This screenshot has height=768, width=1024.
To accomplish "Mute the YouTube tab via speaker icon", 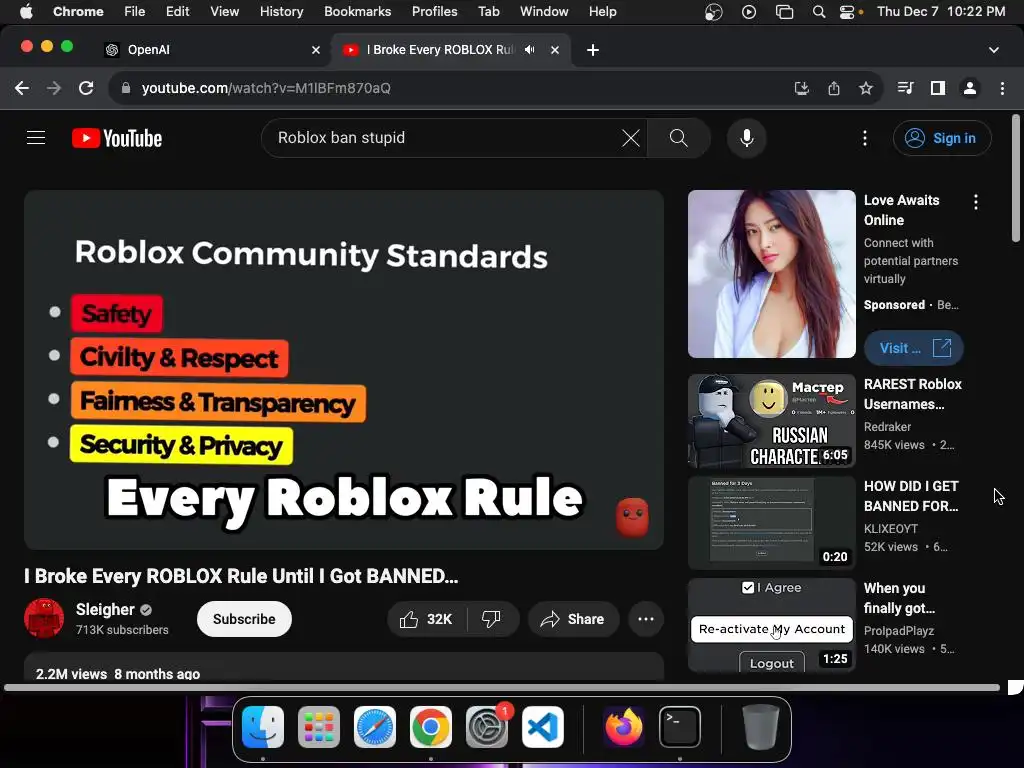I will (530, 50).
